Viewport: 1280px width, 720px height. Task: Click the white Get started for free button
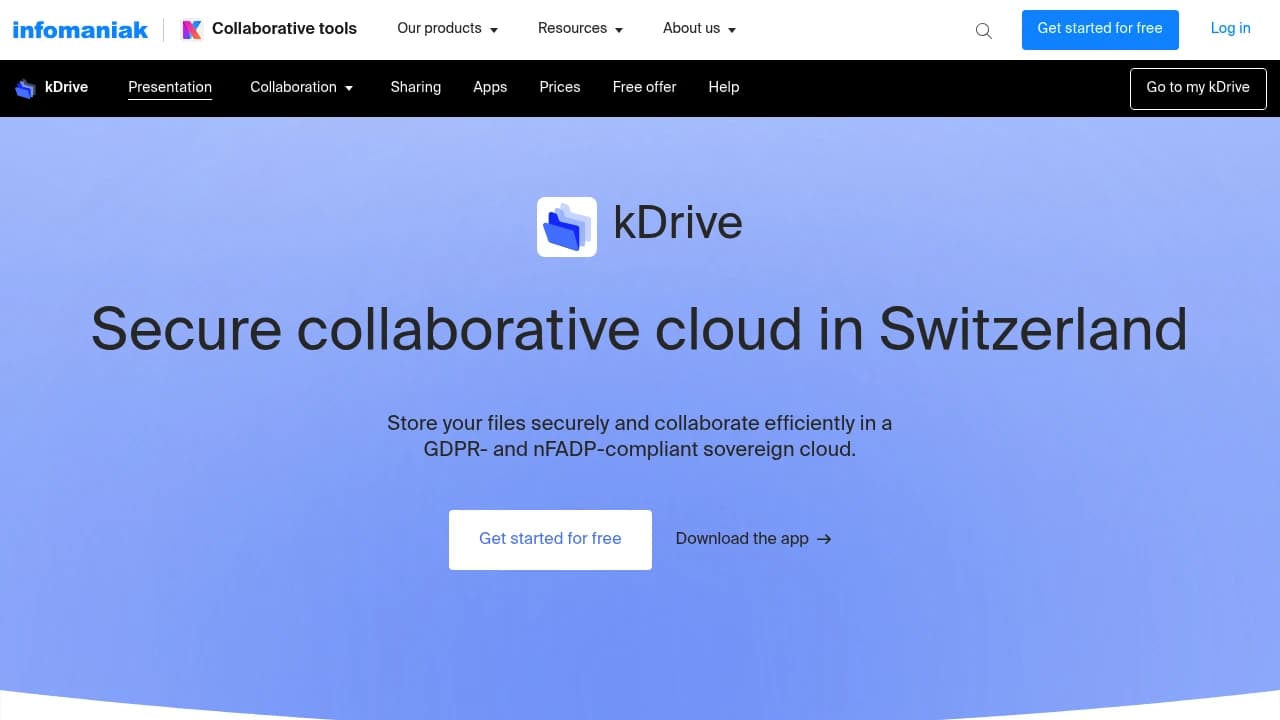[x=550, y=540]
